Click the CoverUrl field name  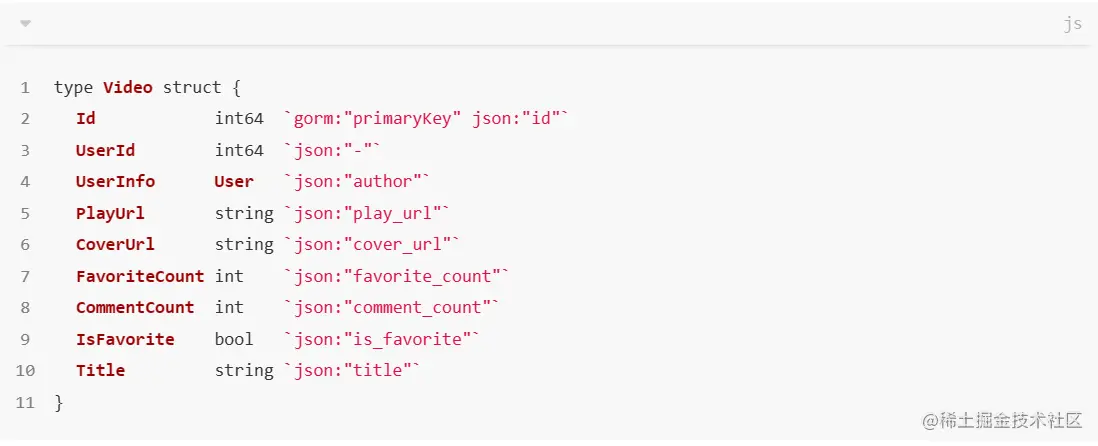(115, 245)
